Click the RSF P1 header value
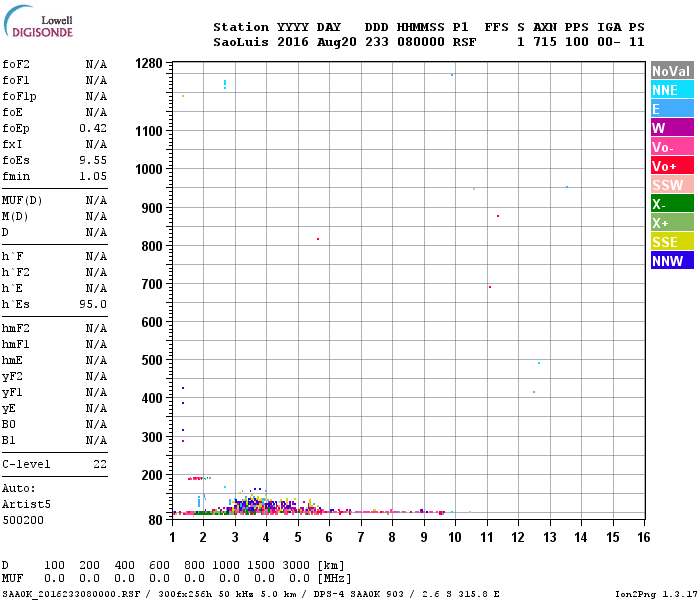 tap(464, 42)
